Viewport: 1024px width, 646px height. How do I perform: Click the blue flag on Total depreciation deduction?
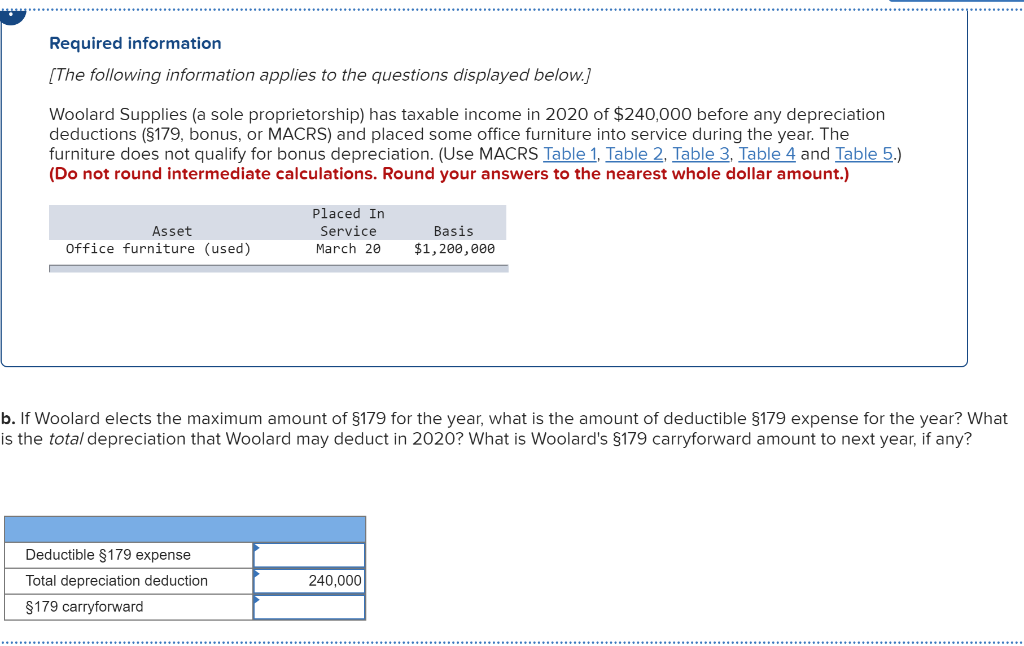point(259,574)
